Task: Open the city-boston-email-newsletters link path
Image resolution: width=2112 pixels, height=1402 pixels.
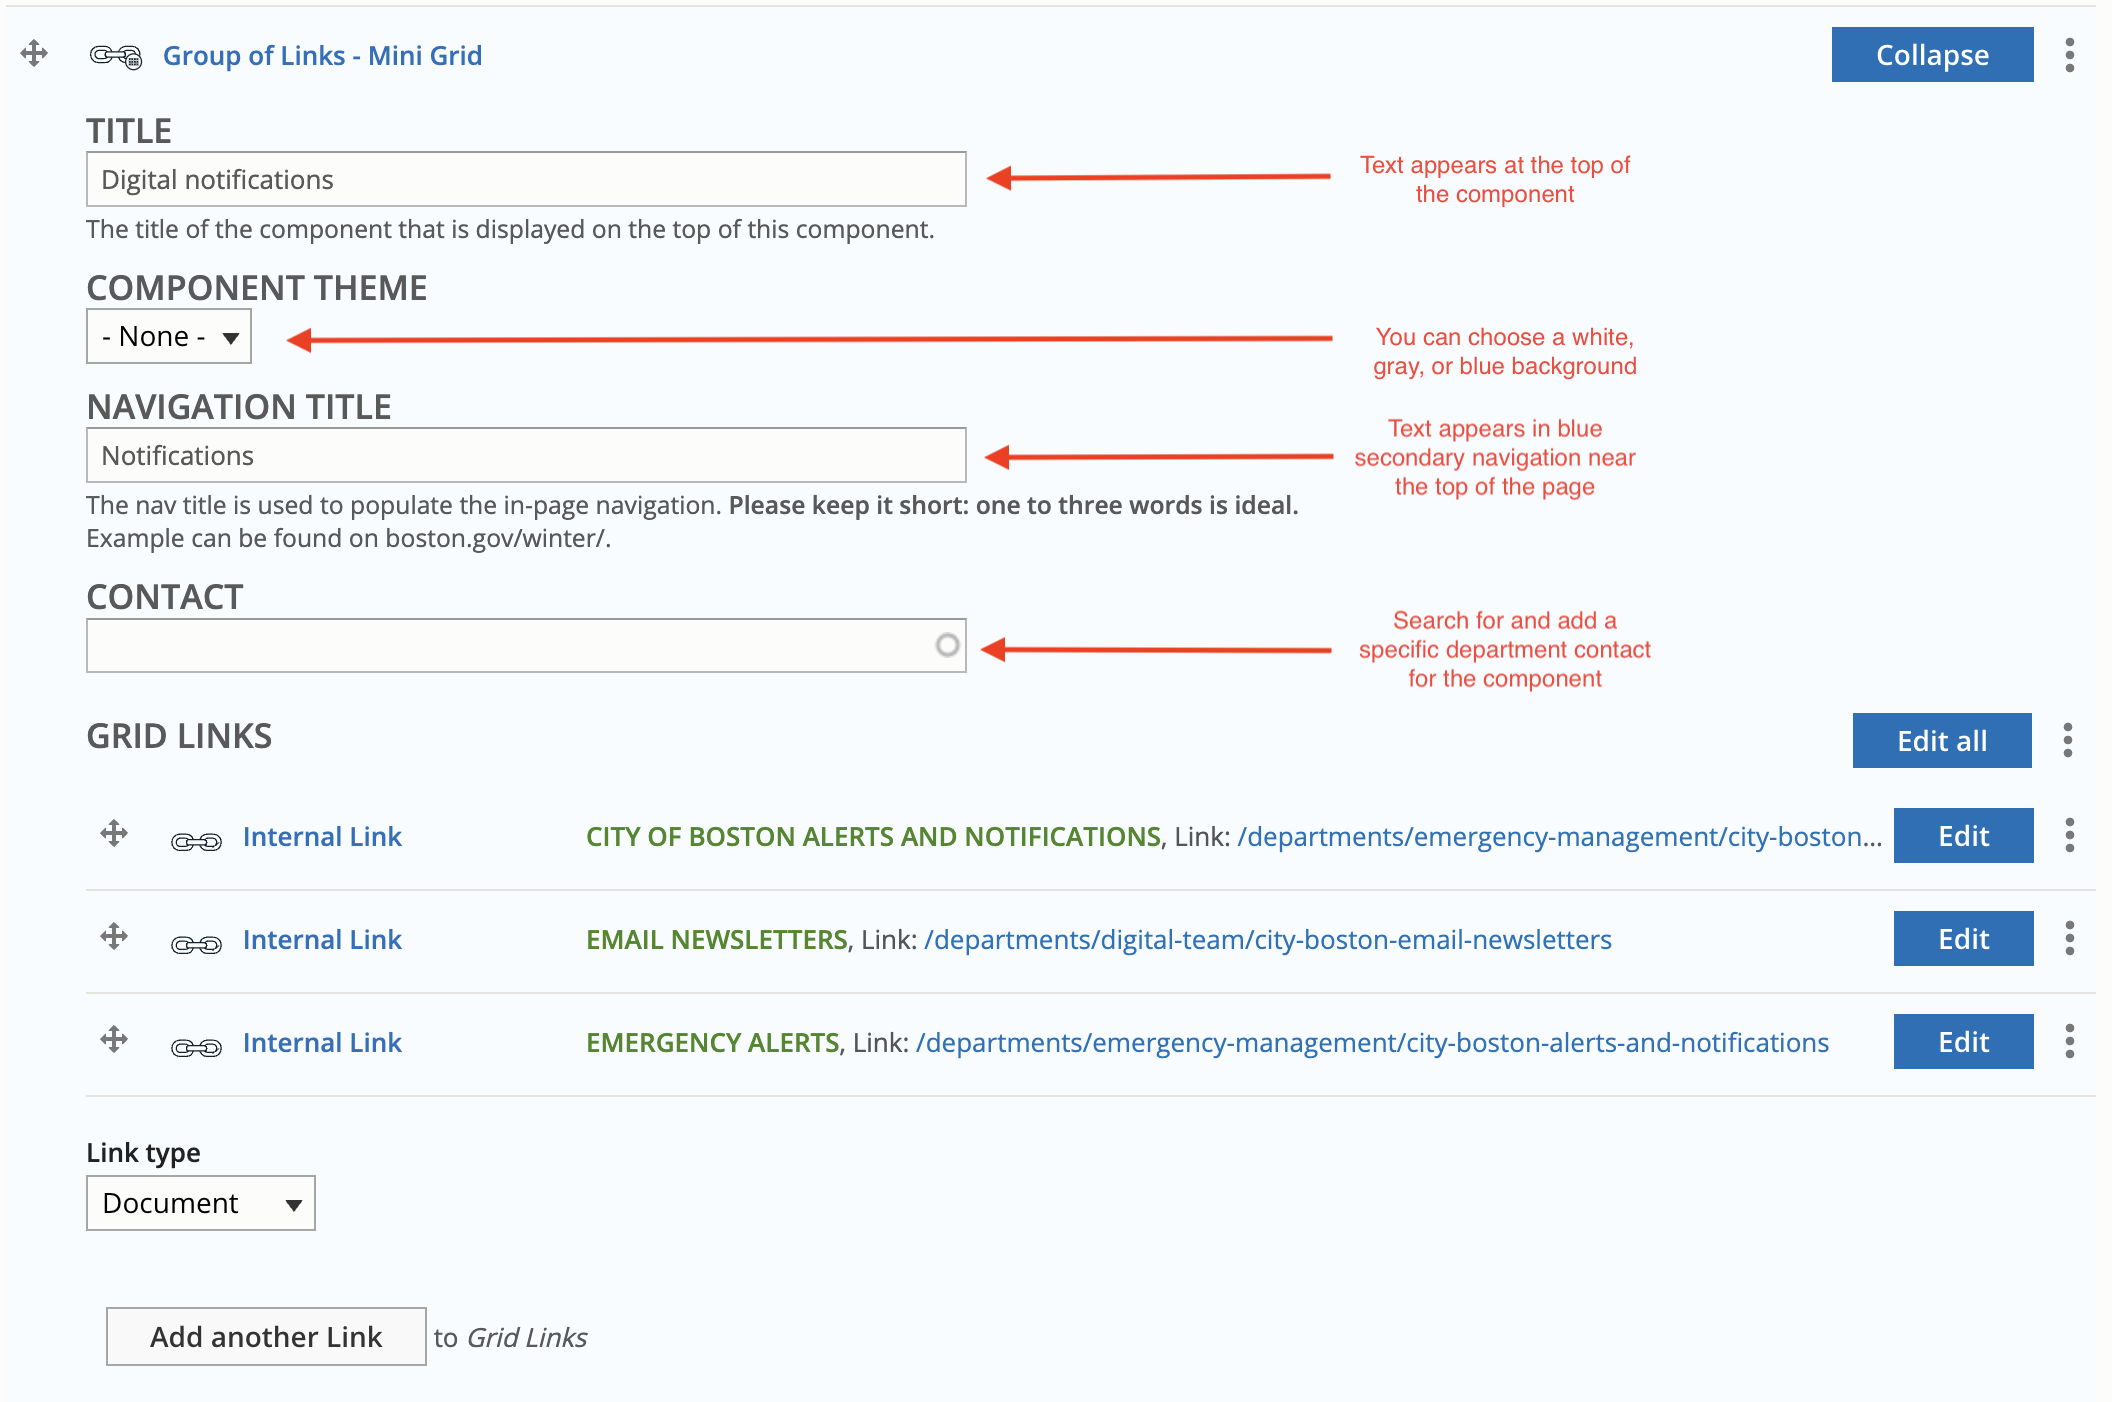Action: click(x=1267, y=940)
